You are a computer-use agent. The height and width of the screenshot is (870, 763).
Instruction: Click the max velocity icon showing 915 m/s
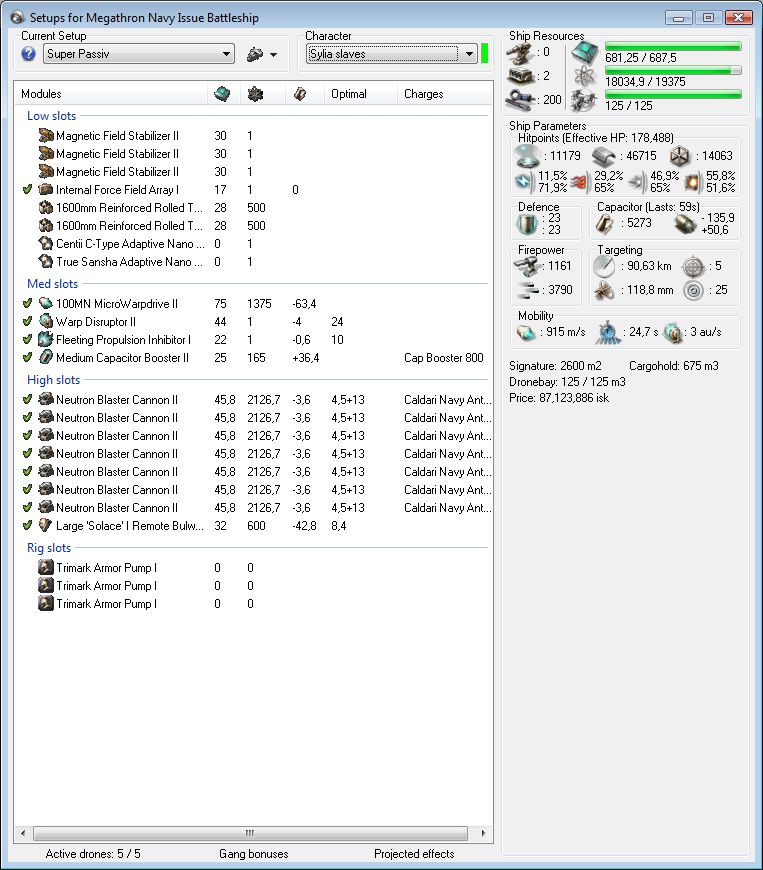526,332
